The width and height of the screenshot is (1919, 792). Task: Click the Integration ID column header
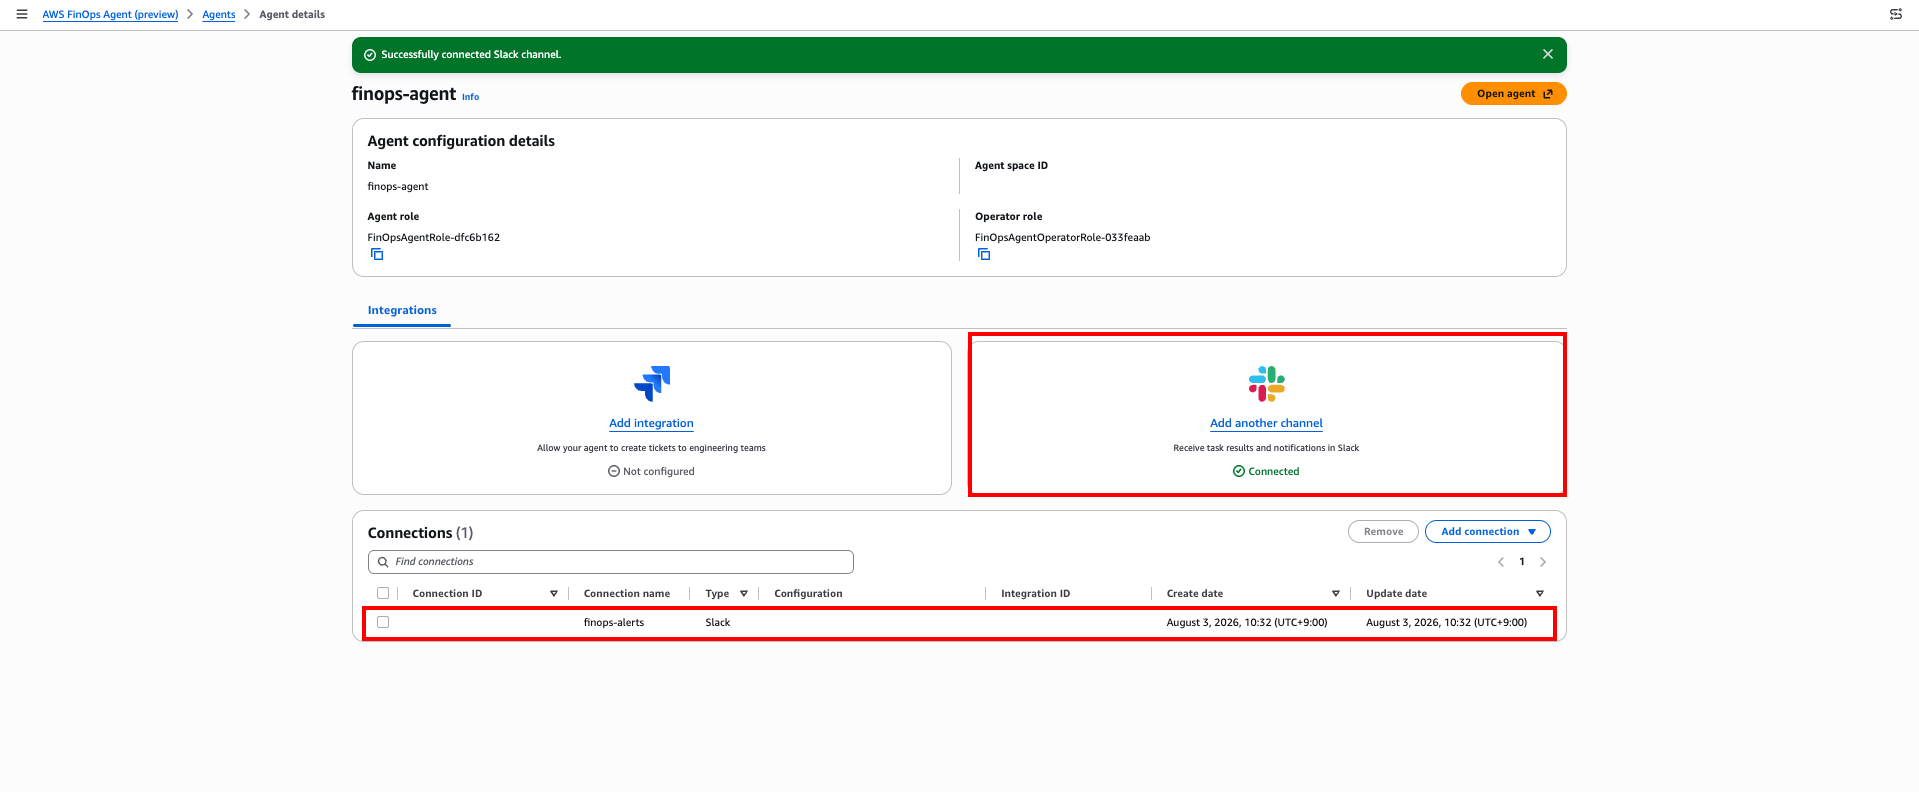point(1035,594)
